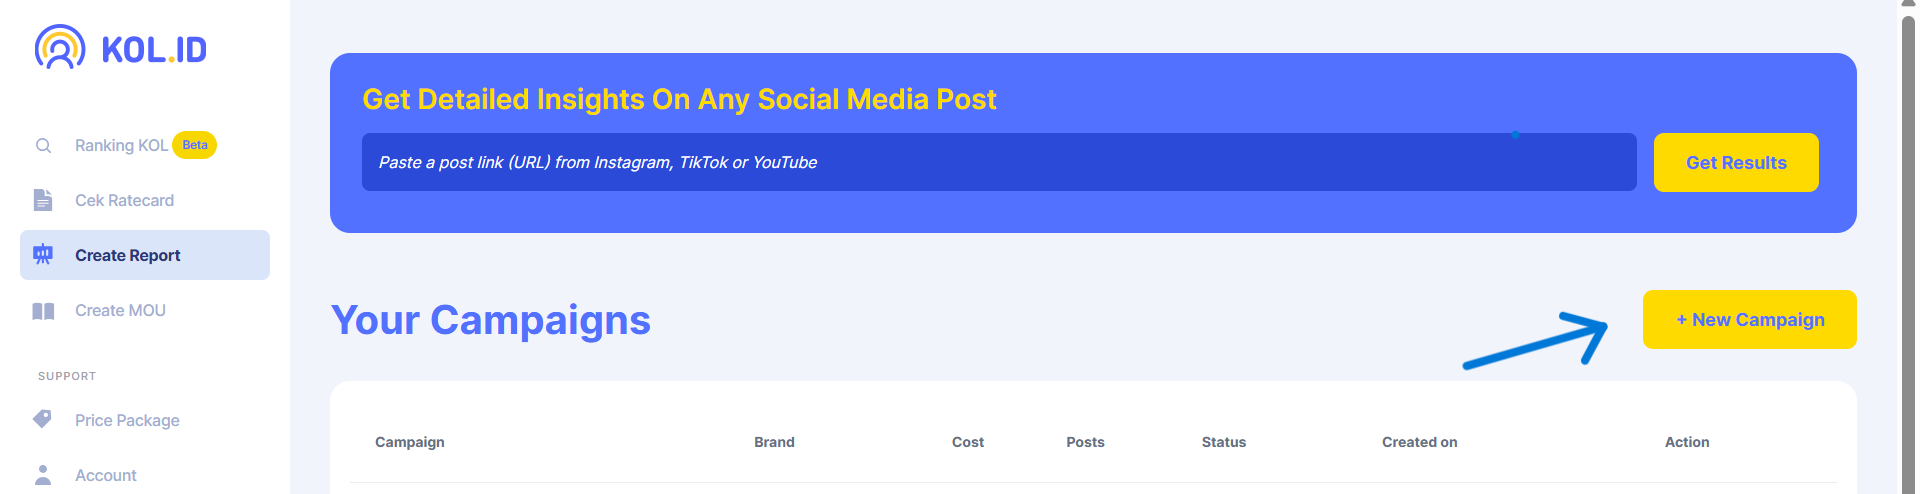The image size is (1920, 494).
Task: Open Price Package under Support
Action: [x=127, y=420]
